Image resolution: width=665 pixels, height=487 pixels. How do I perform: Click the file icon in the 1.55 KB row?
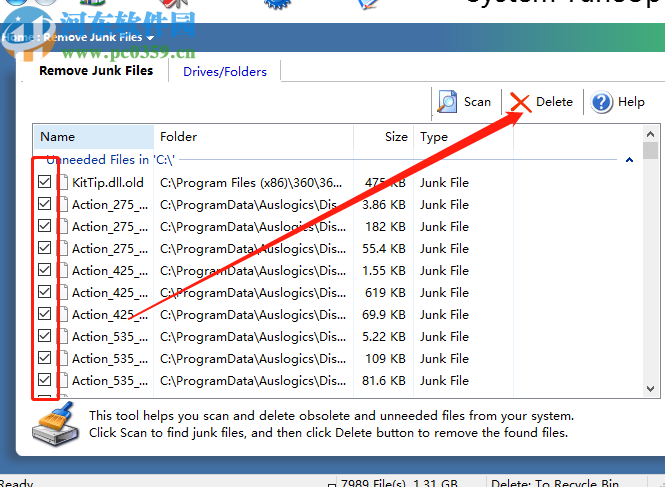click(x=63, y=271)
